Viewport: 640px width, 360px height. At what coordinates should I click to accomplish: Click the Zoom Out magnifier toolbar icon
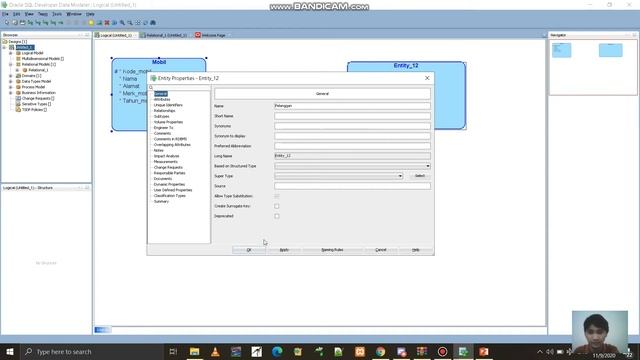point(130,23)
